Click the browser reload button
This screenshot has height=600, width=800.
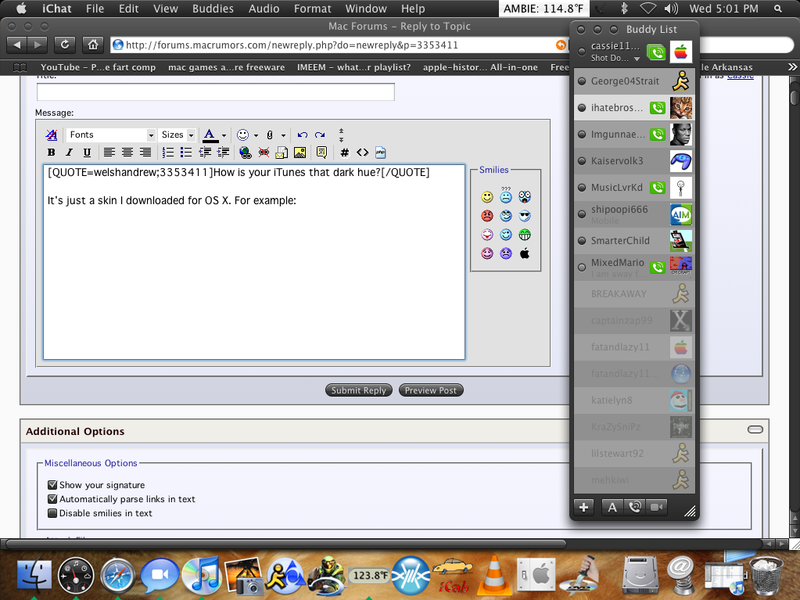pos(64,45)
